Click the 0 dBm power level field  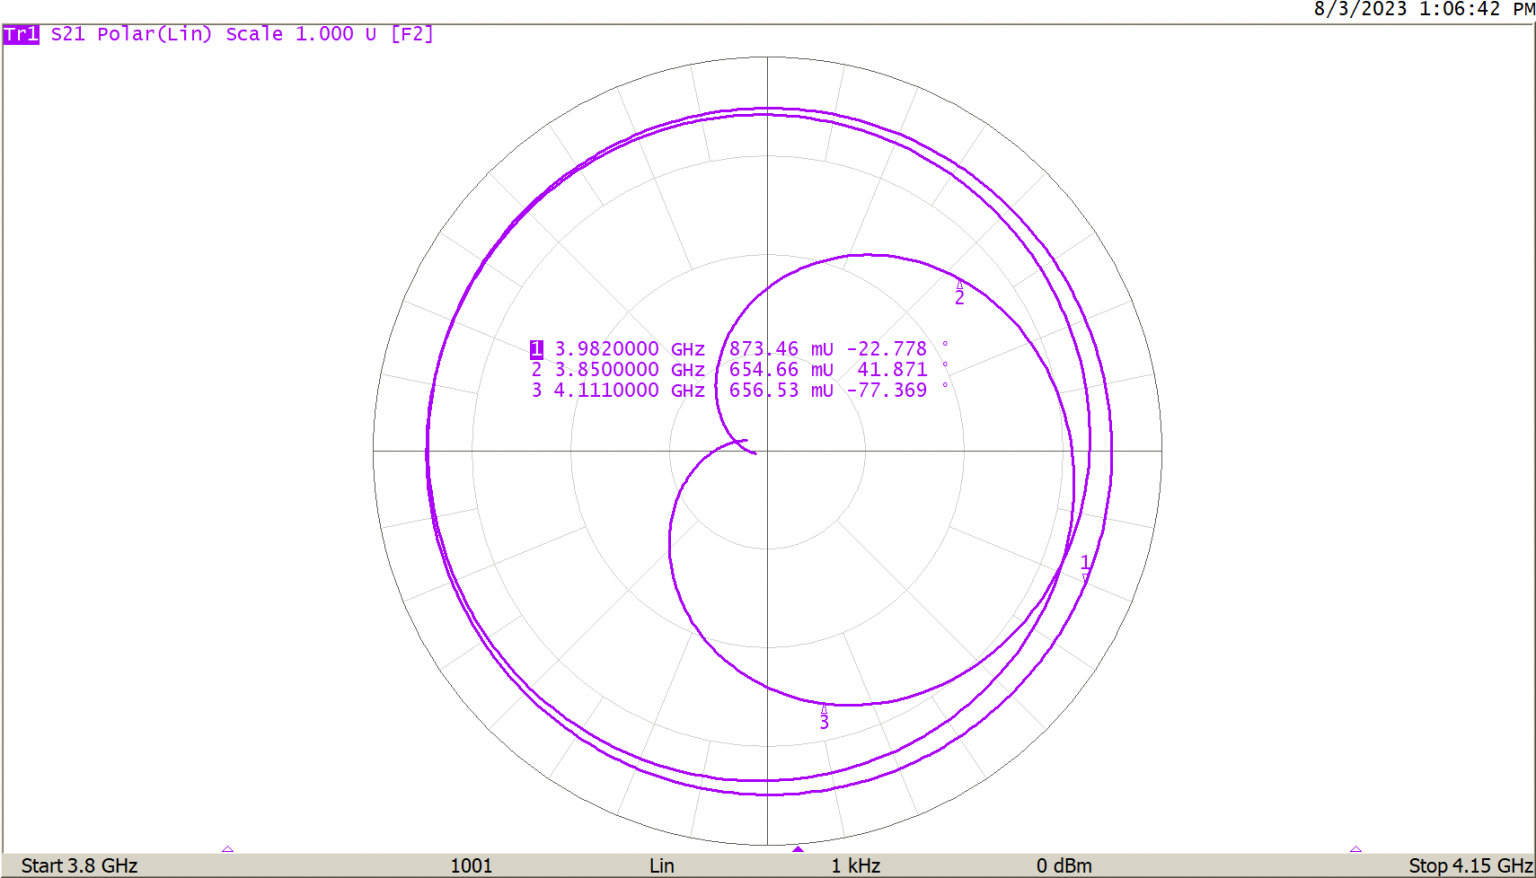coord(1066,865)
